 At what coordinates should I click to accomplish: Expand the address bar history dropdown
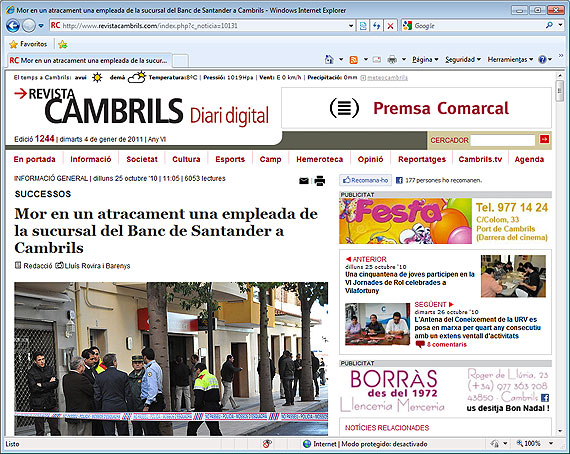351,26
